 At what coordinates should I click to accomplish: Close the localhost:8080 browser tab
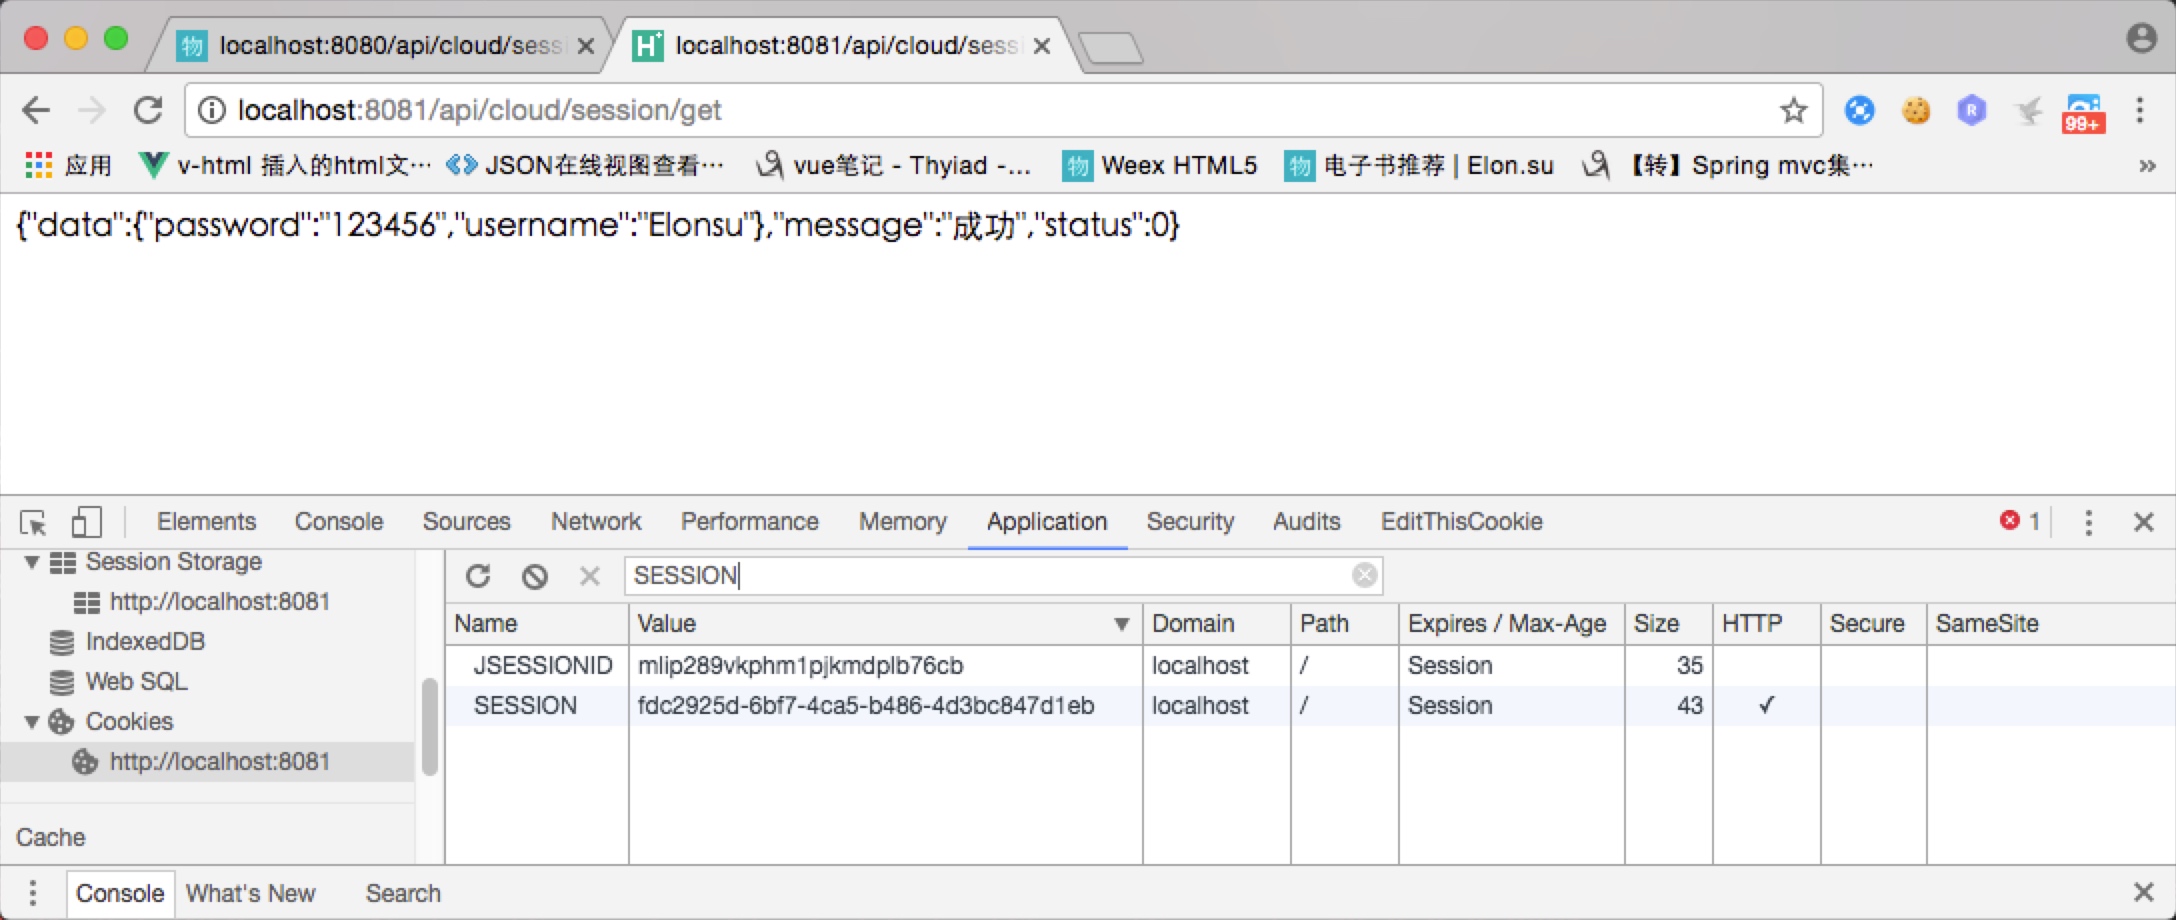586,46
